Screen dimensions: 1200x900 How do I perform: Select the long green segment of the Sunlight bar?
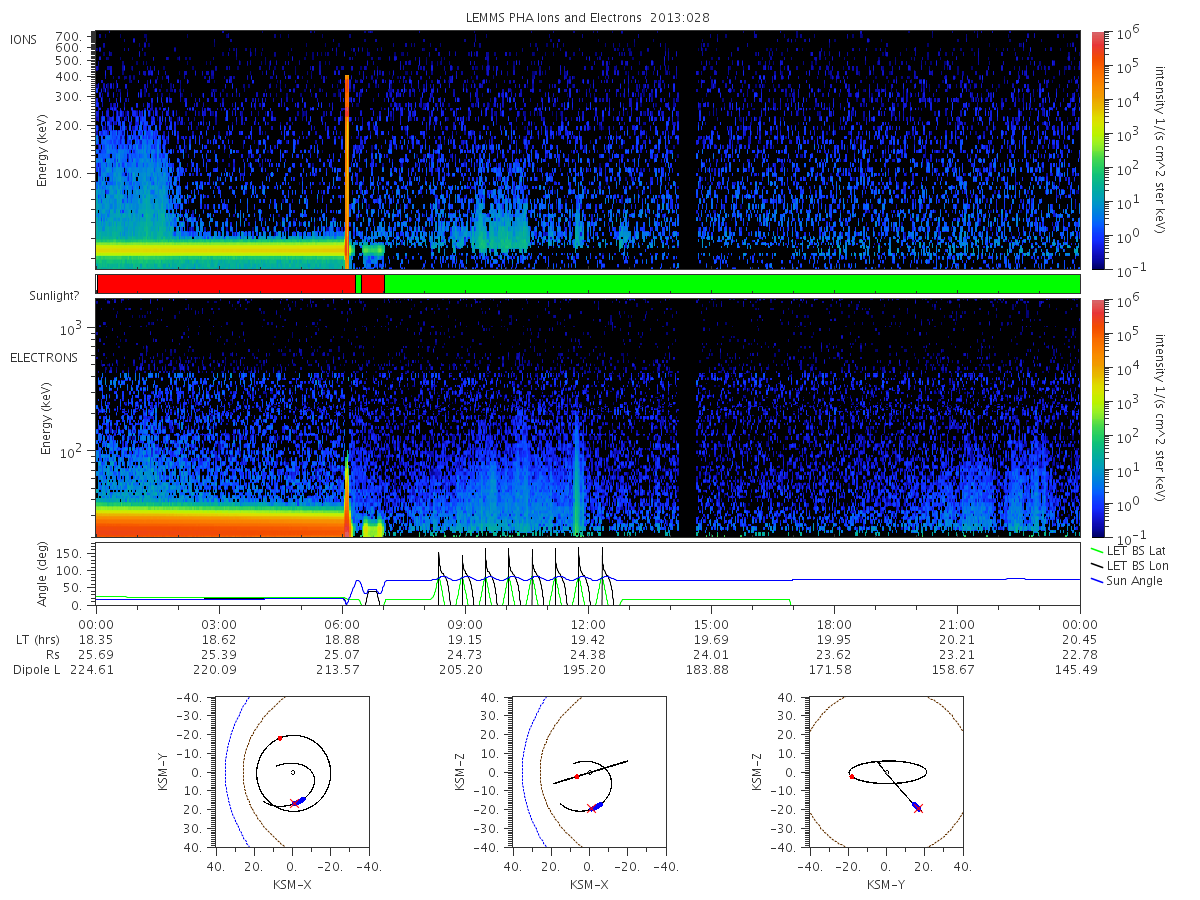[x=732, y=284]
